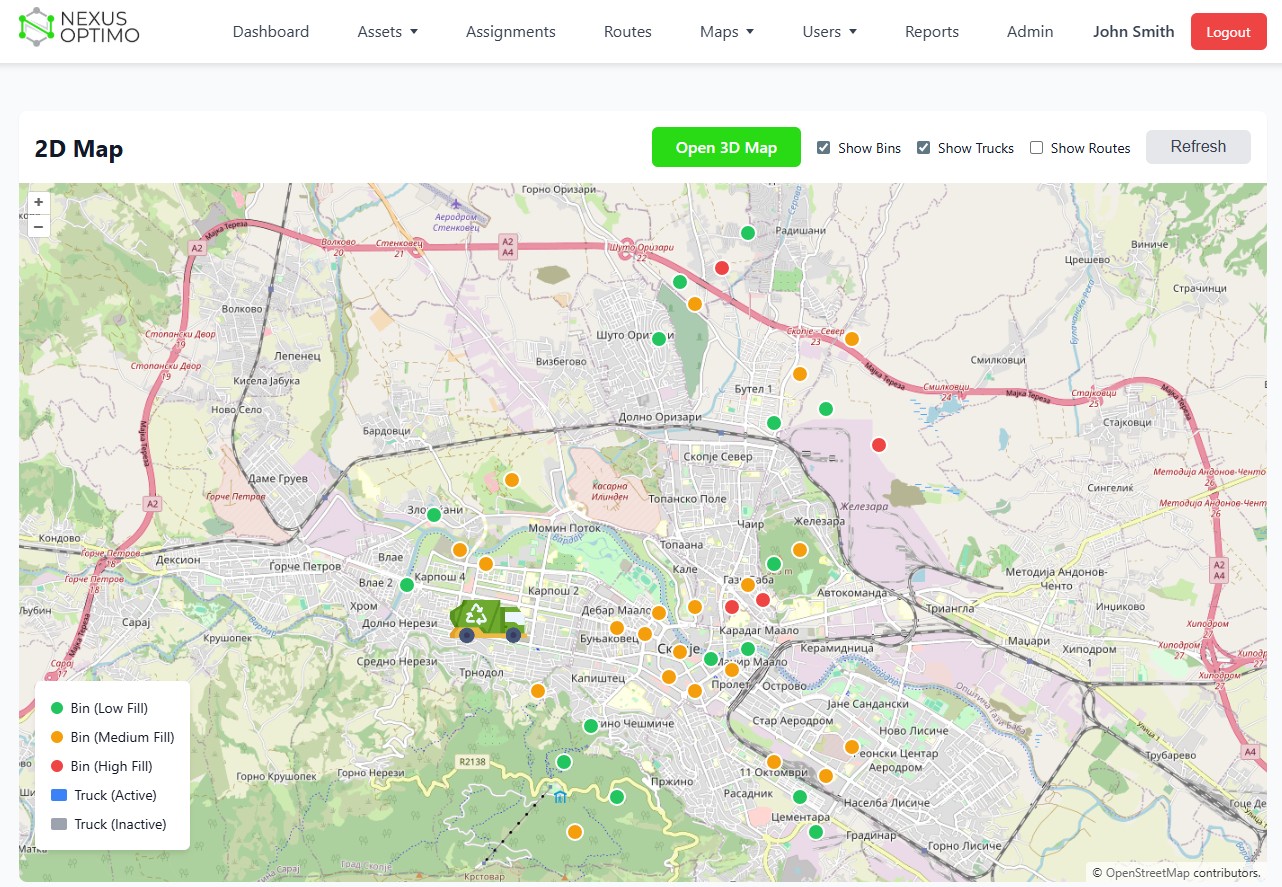Click the Bin (Medium Fill) legend entry

click(112, 737)
